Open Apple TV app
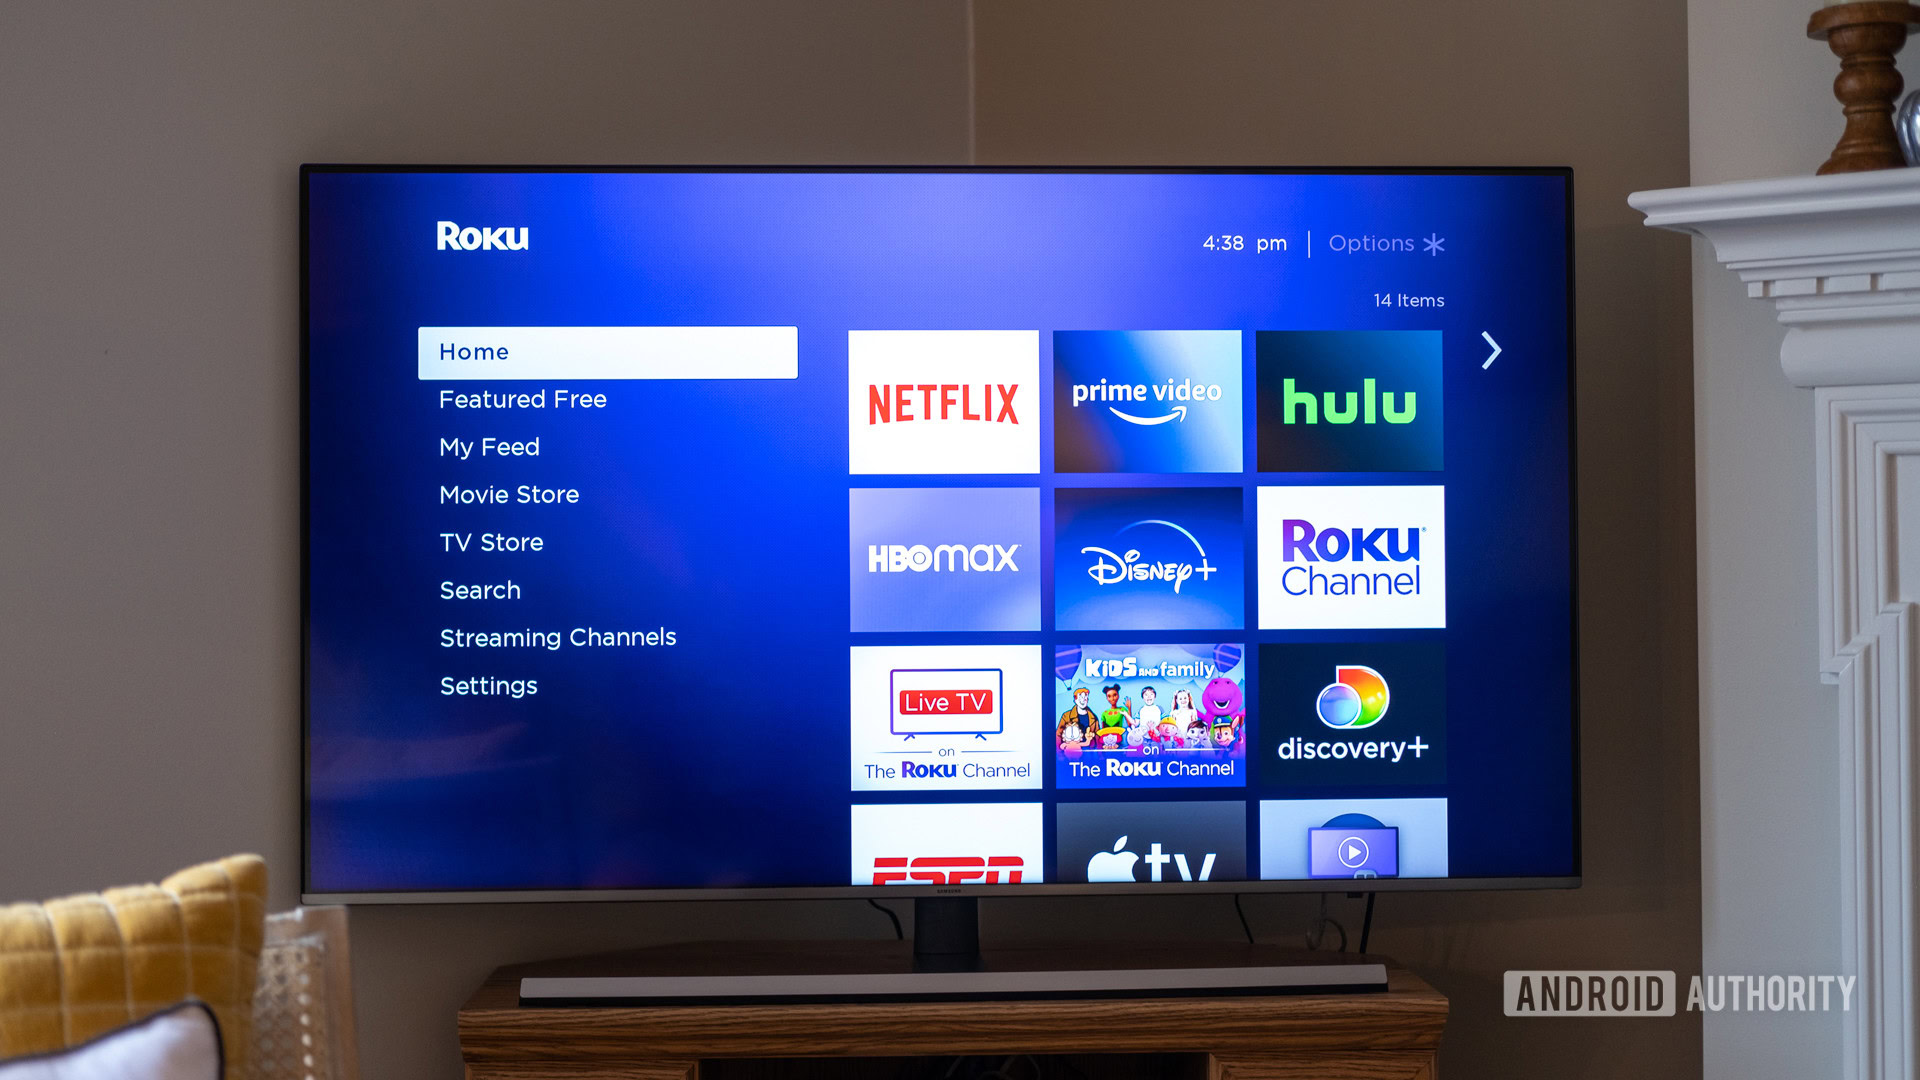The width and height of the screenshot is (1920, 1080). (1147, 855)
